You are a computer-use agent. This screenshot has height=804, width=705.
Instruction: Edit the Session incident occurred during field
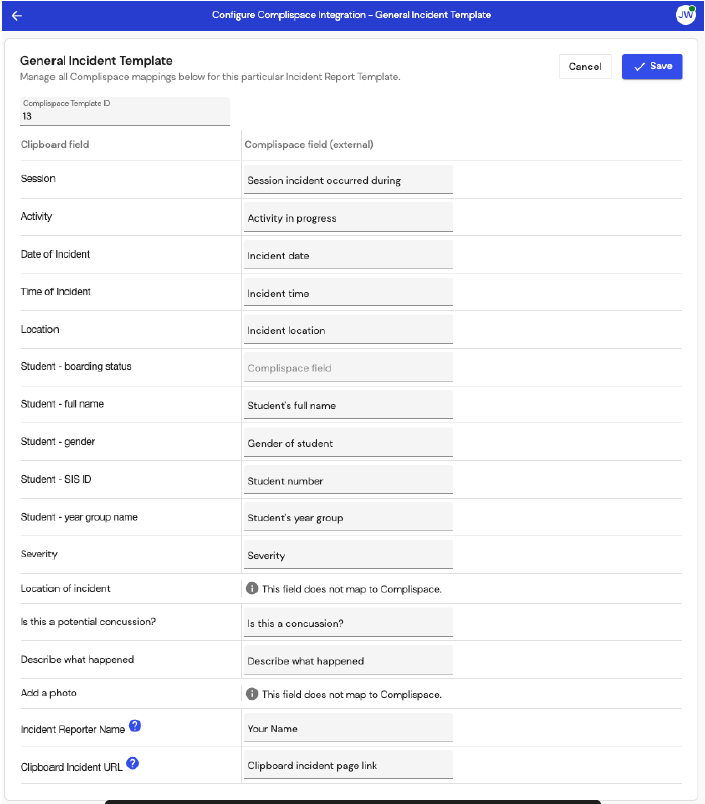(347, 179)
